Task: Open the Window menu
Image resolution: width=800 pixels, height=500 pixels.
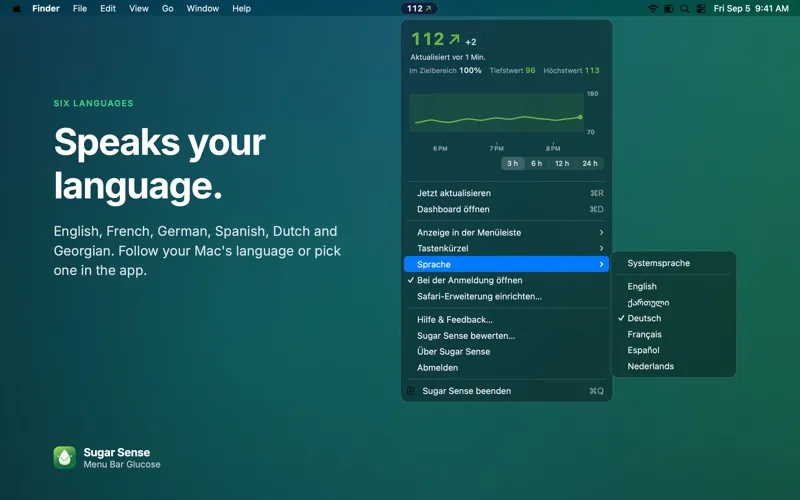Action: click(x=203, y=9)
